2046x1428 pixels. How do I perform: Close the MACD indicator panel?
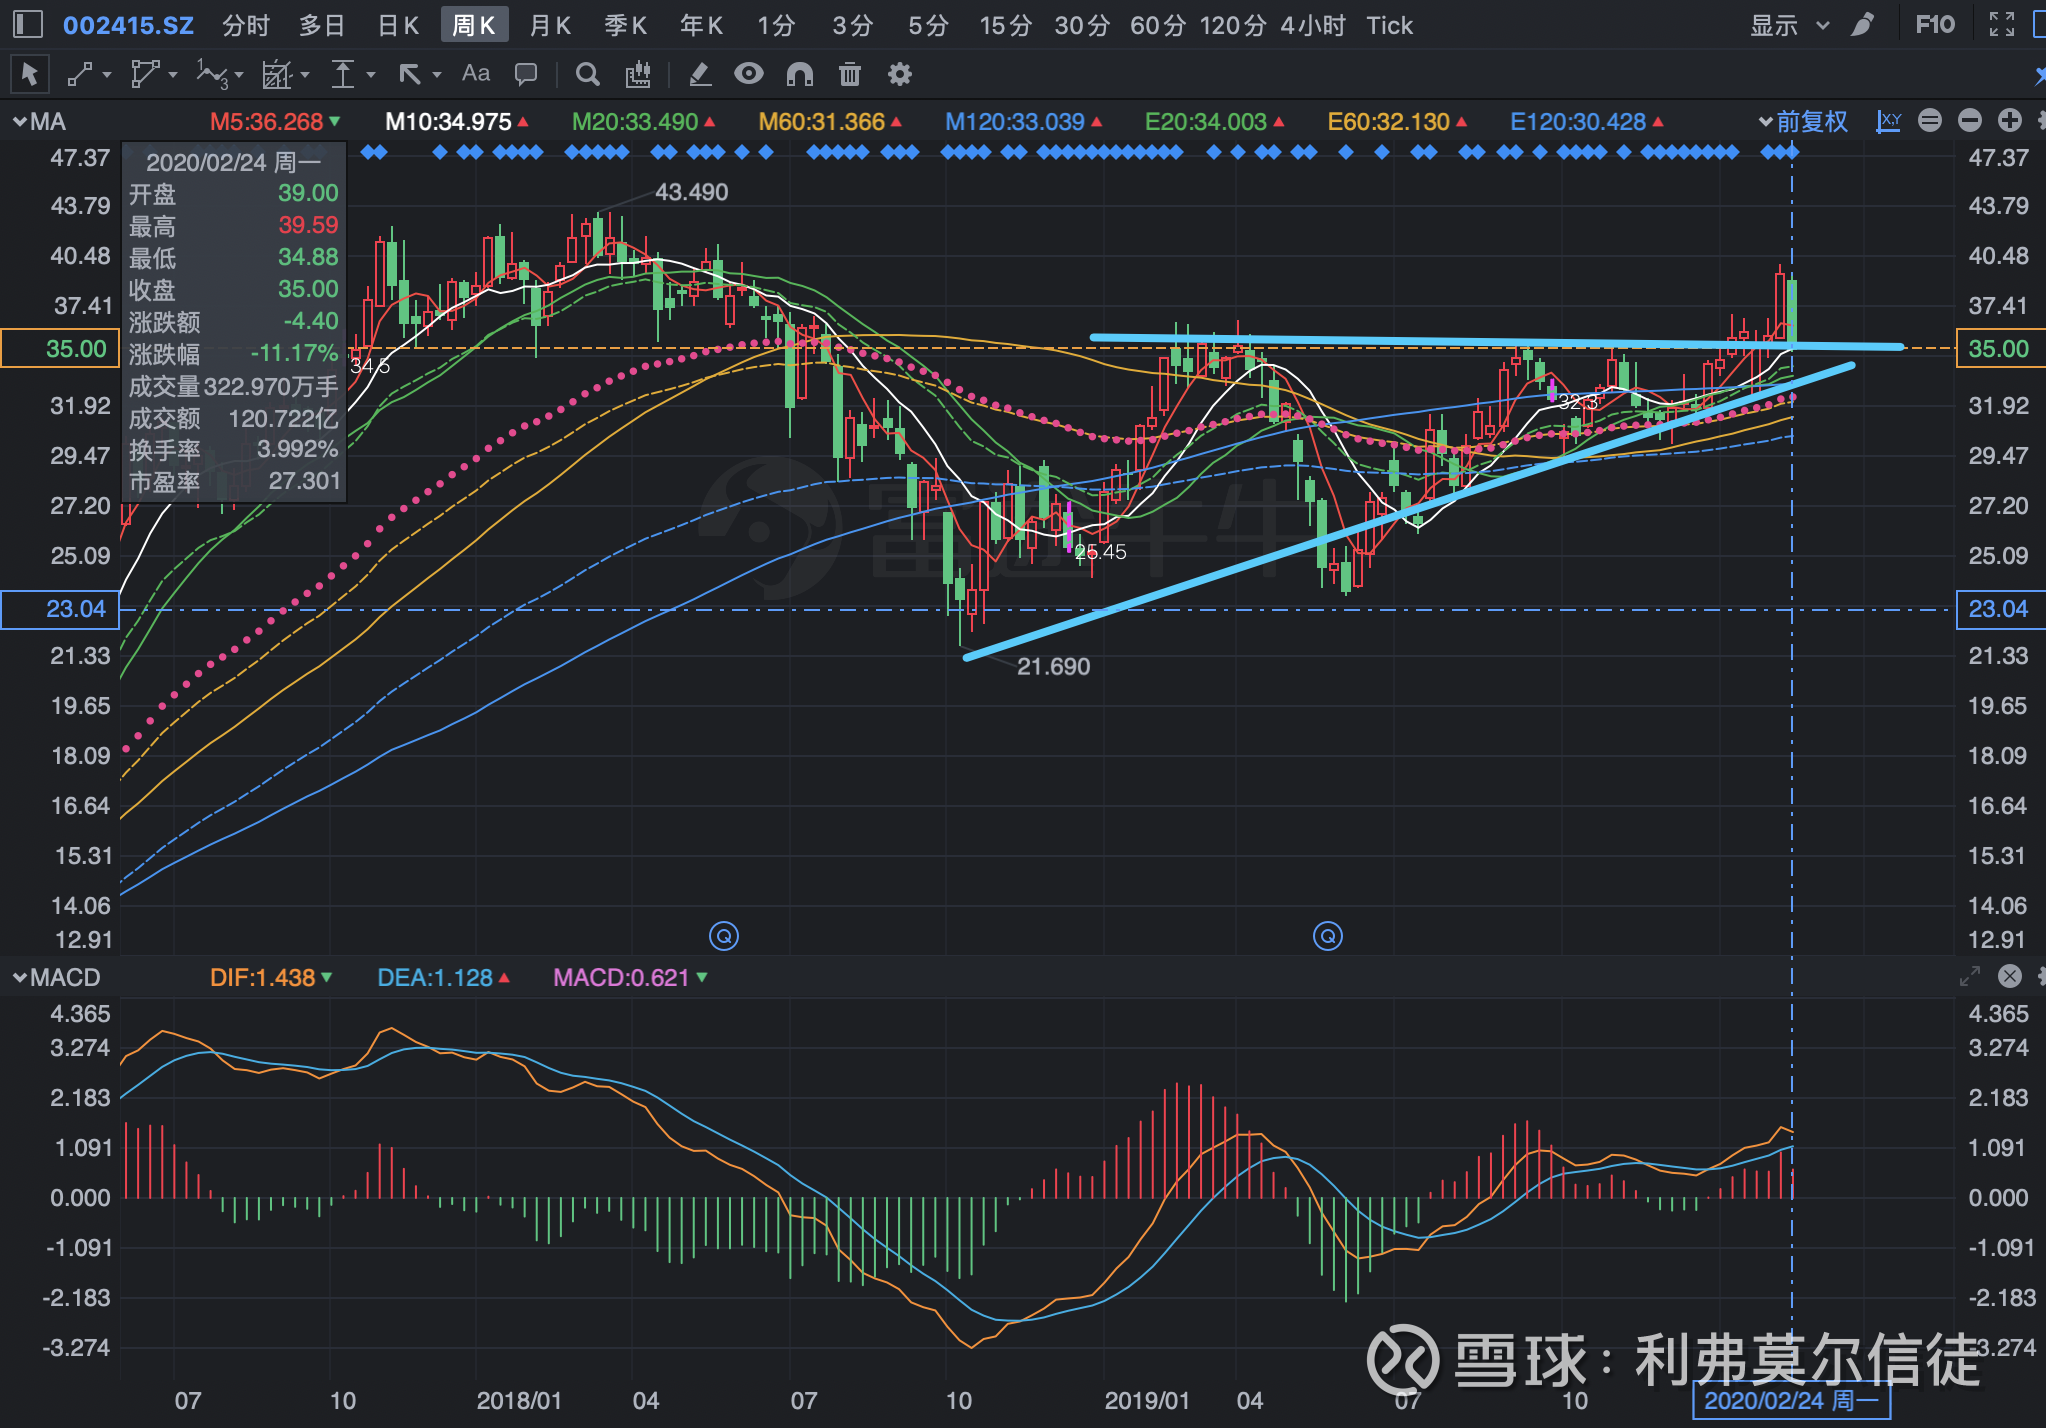click(2010, 976)
